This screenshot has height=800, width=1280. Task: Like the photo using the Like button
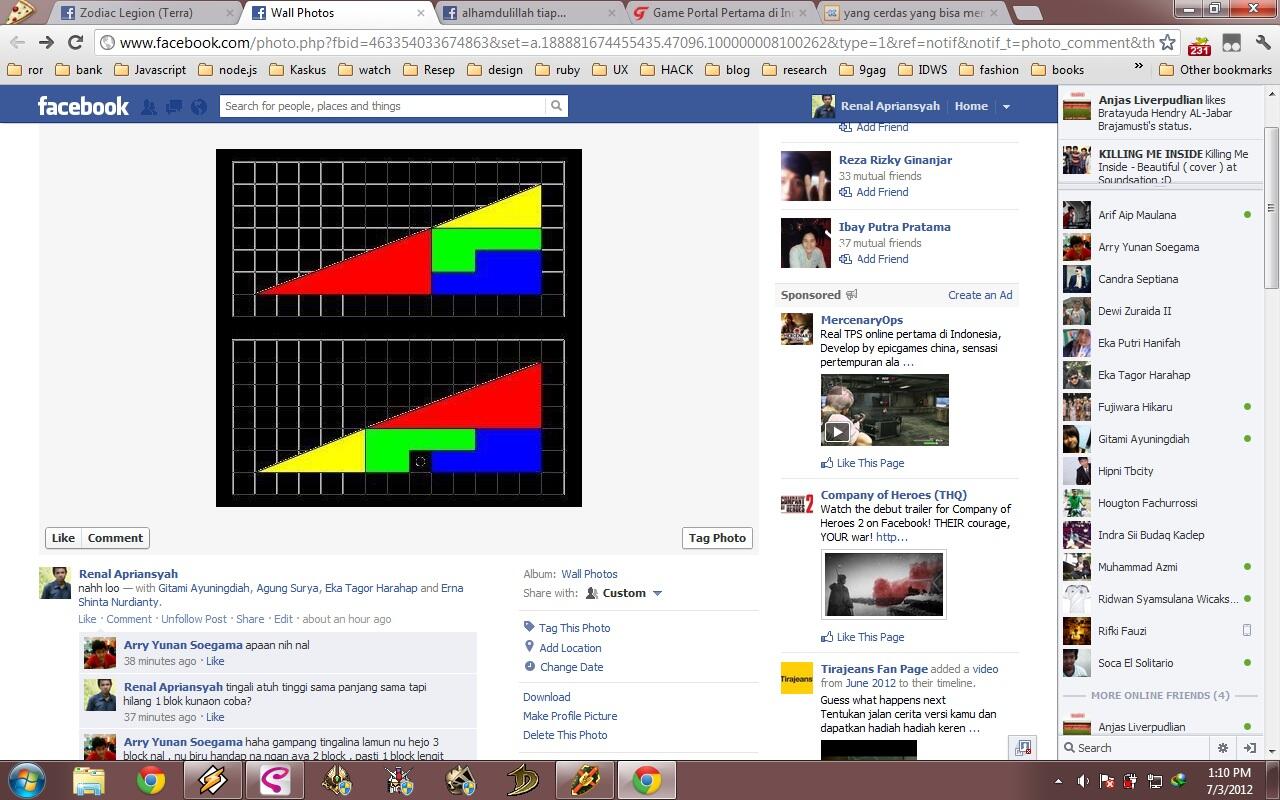click(63, 538)
